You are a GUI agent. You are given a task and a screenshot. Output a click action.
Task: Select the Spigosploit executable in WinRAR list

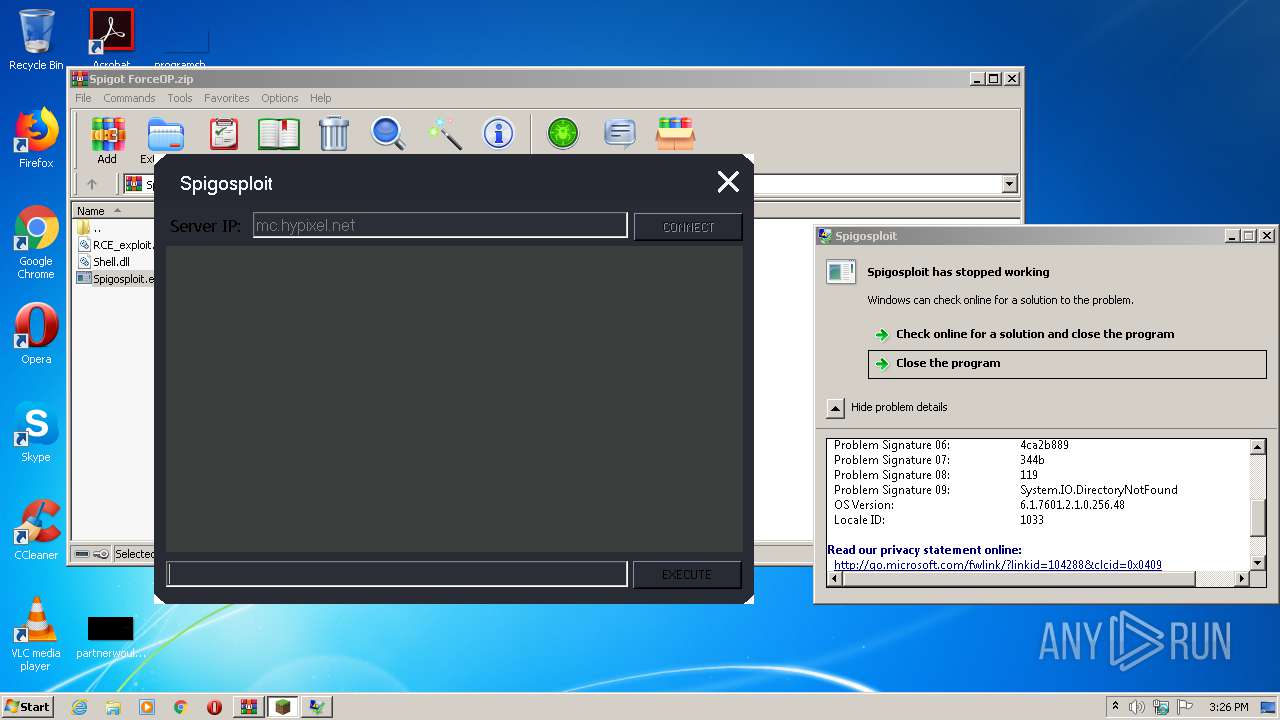tap(116, 279)
